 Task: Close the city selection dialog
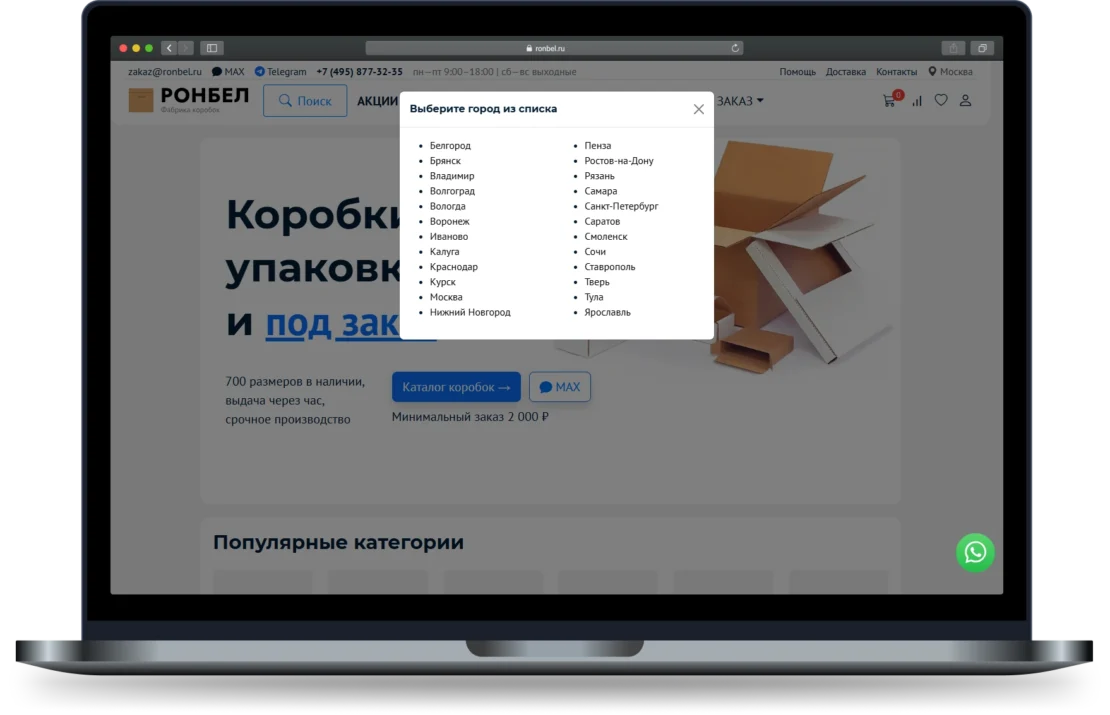tap(698, 109)
